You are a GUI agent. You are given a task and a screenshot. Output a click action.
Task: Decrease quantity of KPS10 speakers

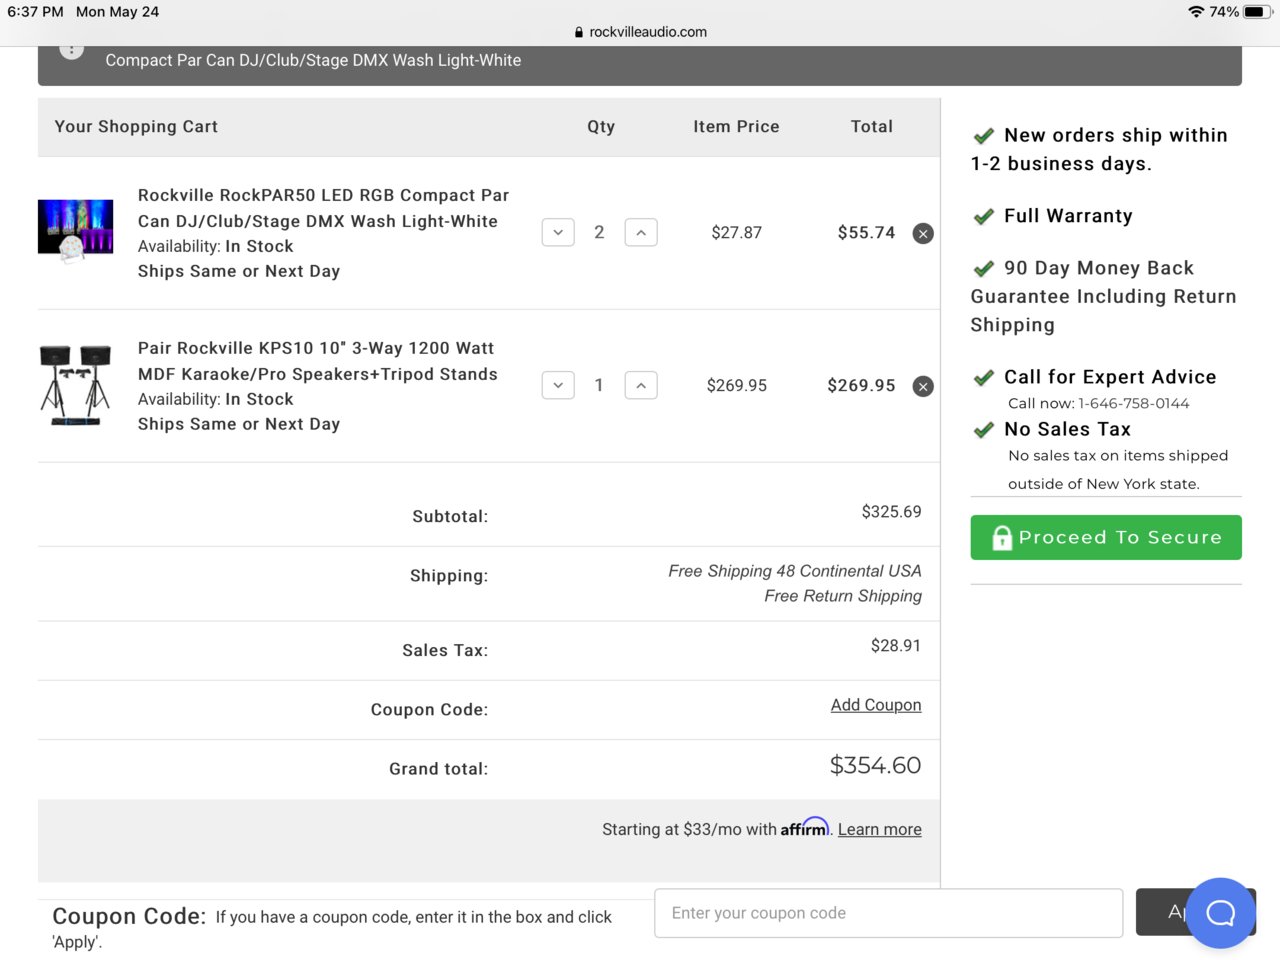(x=558, y=385)
